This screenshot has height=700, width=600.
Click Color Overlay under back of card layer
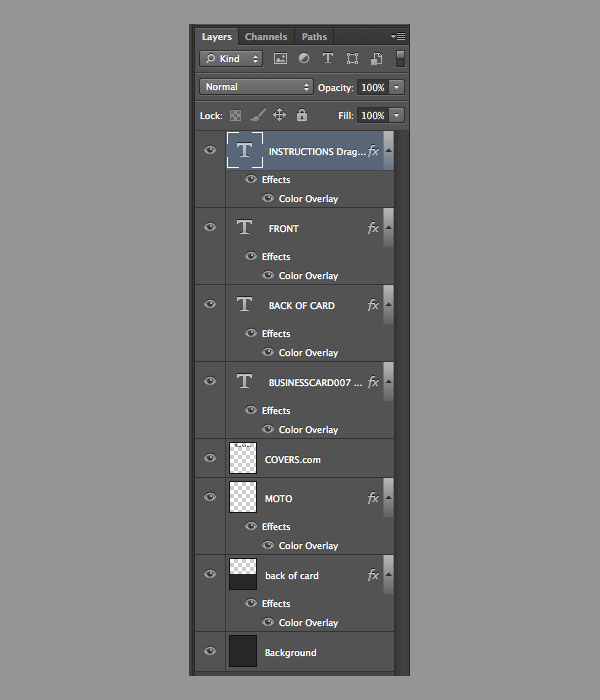308,622
